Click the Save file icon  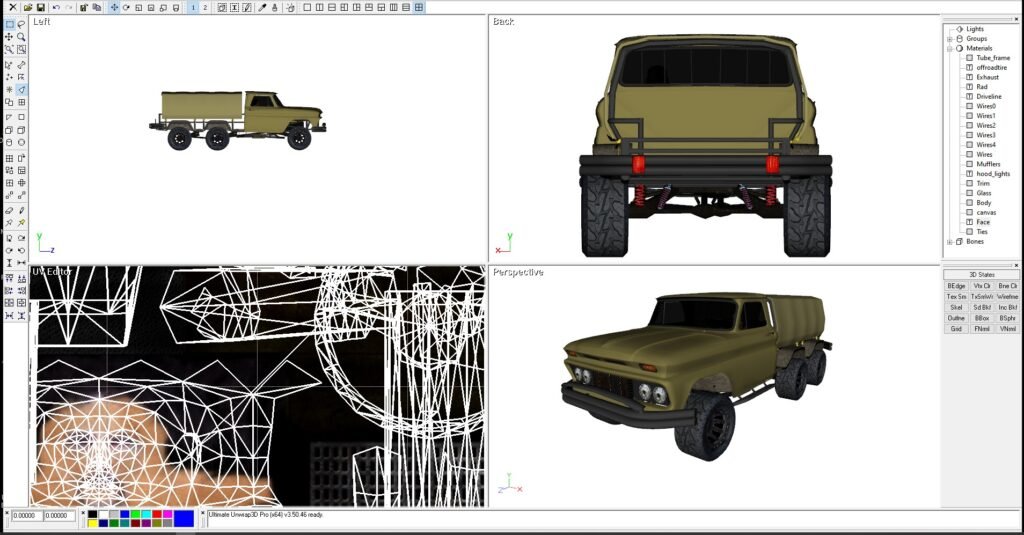click(x=41, y=7)
